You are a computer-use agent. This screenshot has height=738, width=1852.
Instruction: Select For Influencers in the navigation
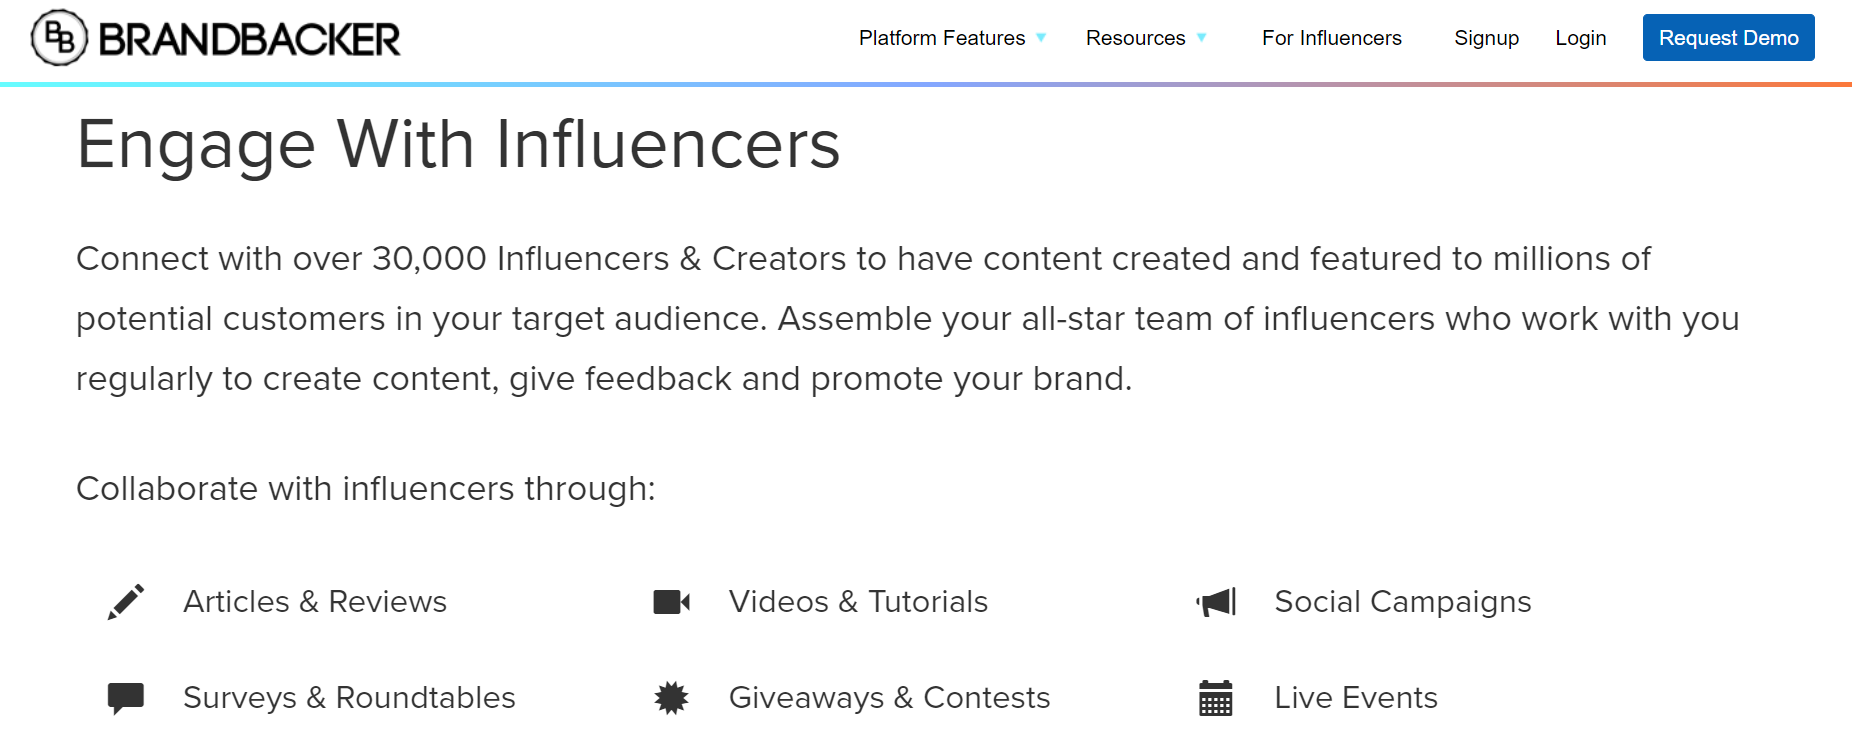pos(1332,38)
